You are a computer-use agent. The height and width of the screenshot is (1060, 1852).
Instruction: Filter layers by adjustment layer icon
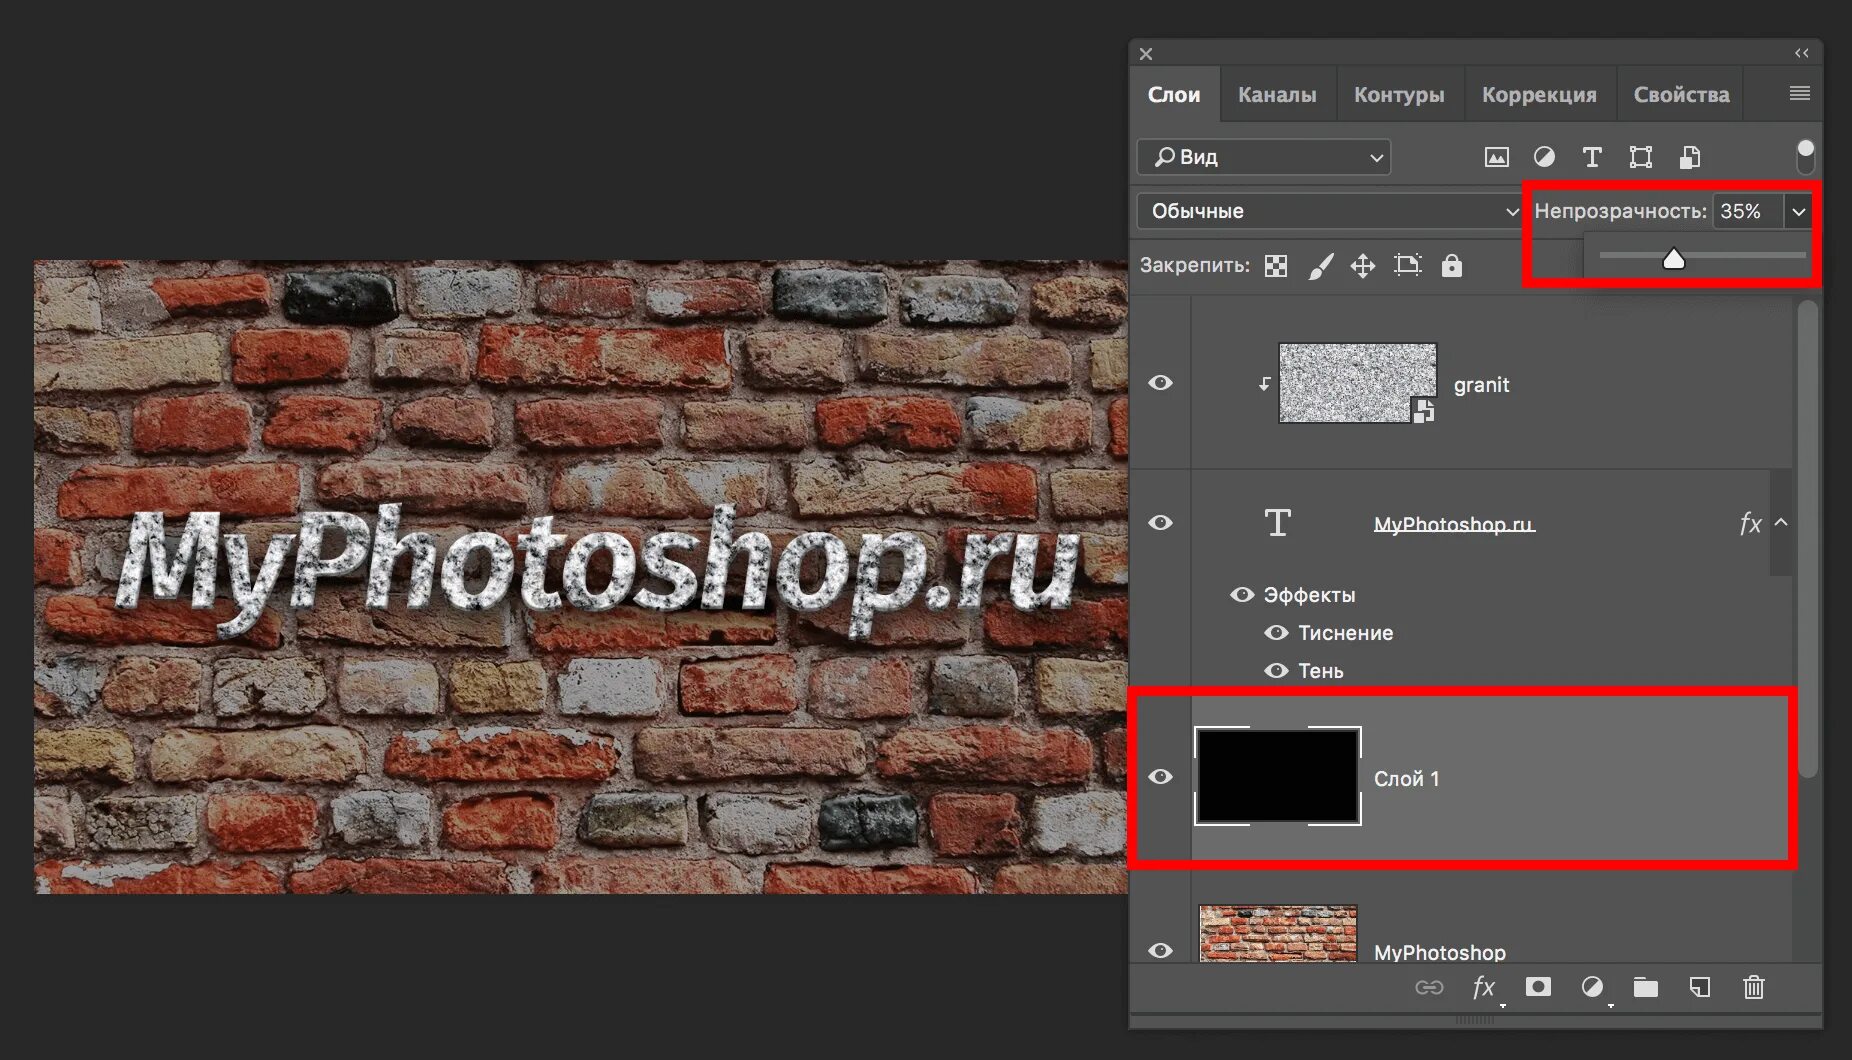(1544, 157)
